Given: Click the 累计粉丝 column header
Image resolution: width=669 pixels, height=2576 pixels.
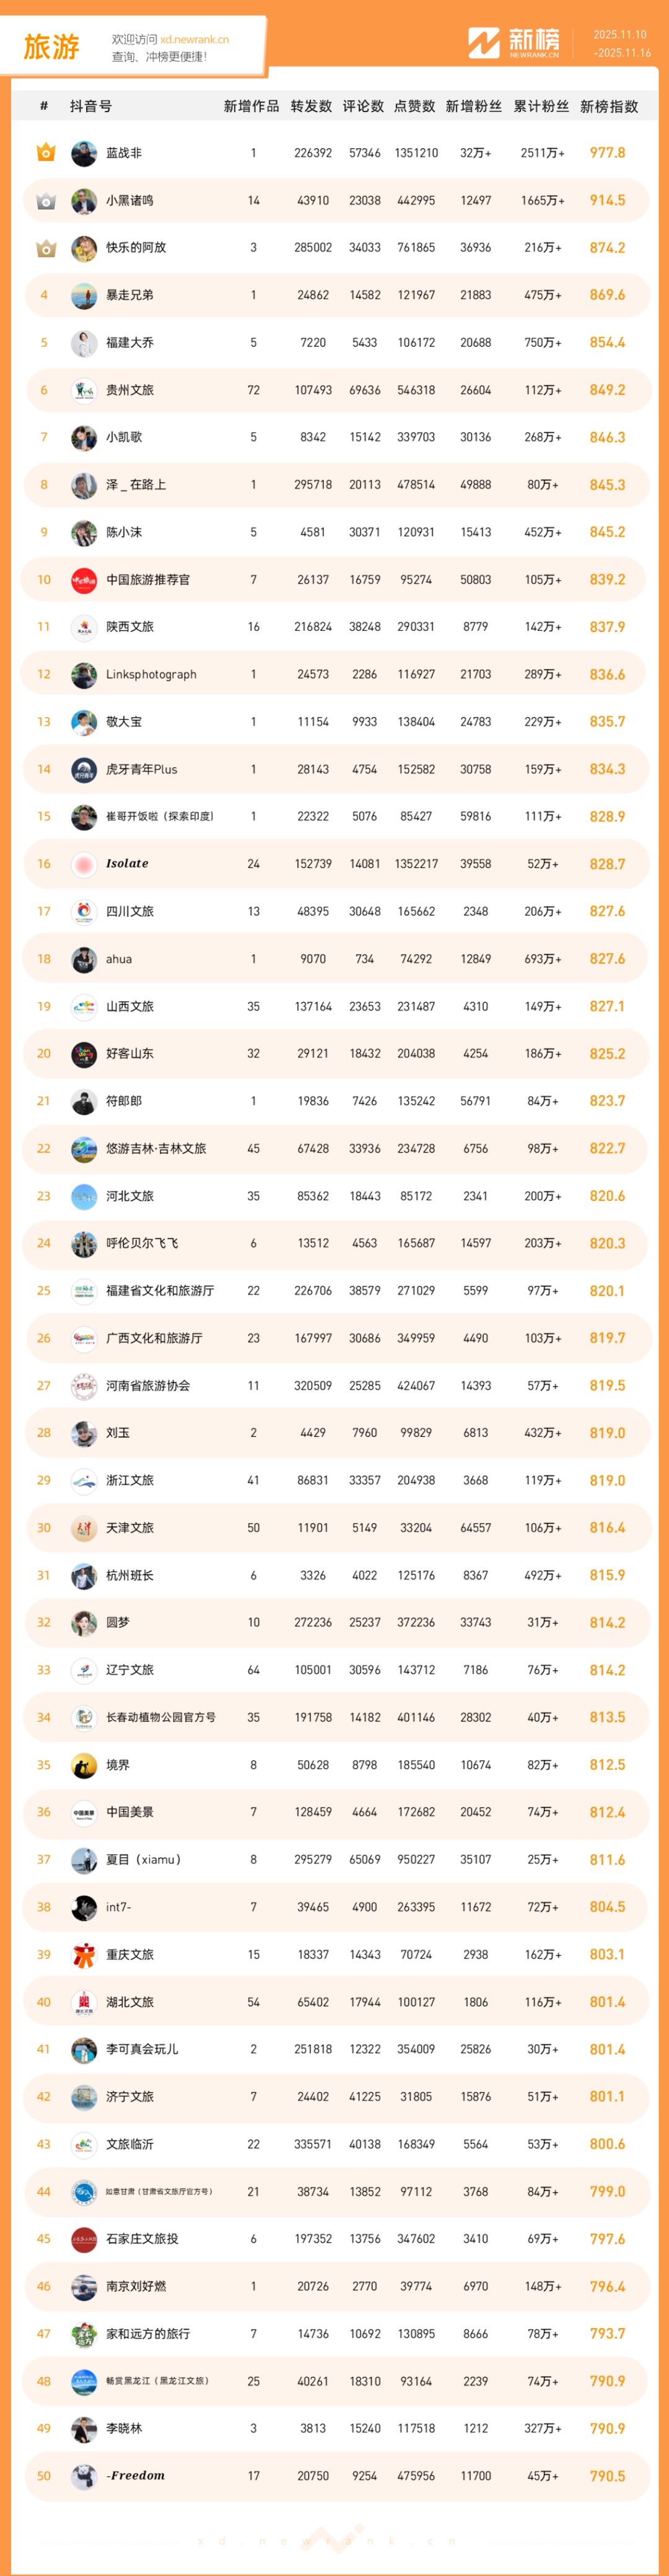Looking at the screenshot, I should (x=541, y=107).
